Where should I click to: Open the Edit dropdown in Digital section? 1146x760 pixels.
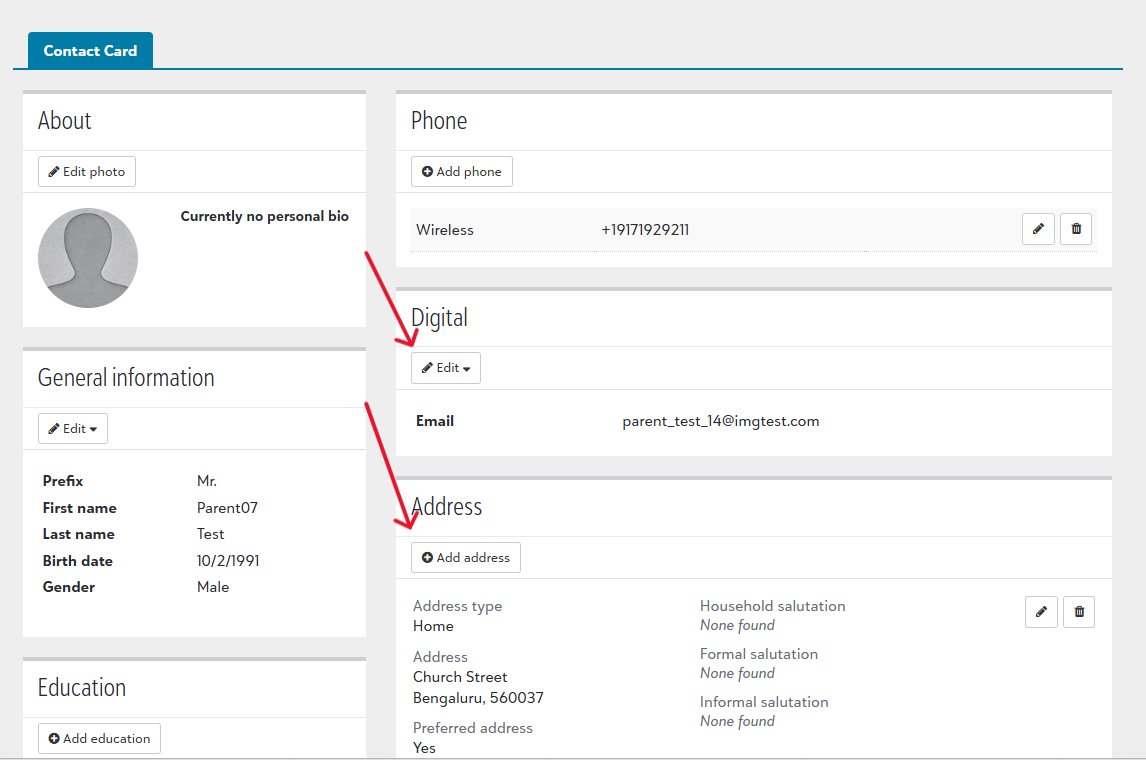click(445, 367)
